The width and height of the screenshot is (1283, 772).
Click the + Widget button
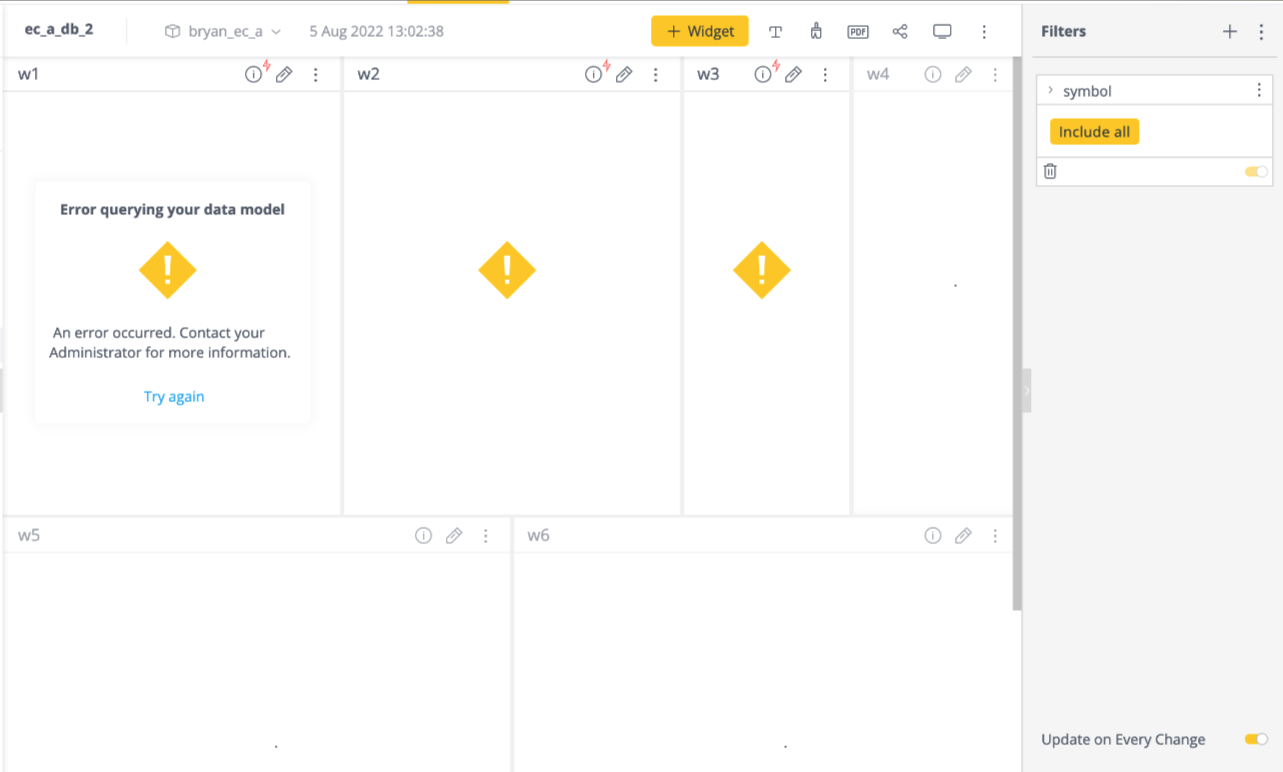[x=700, y=32]
